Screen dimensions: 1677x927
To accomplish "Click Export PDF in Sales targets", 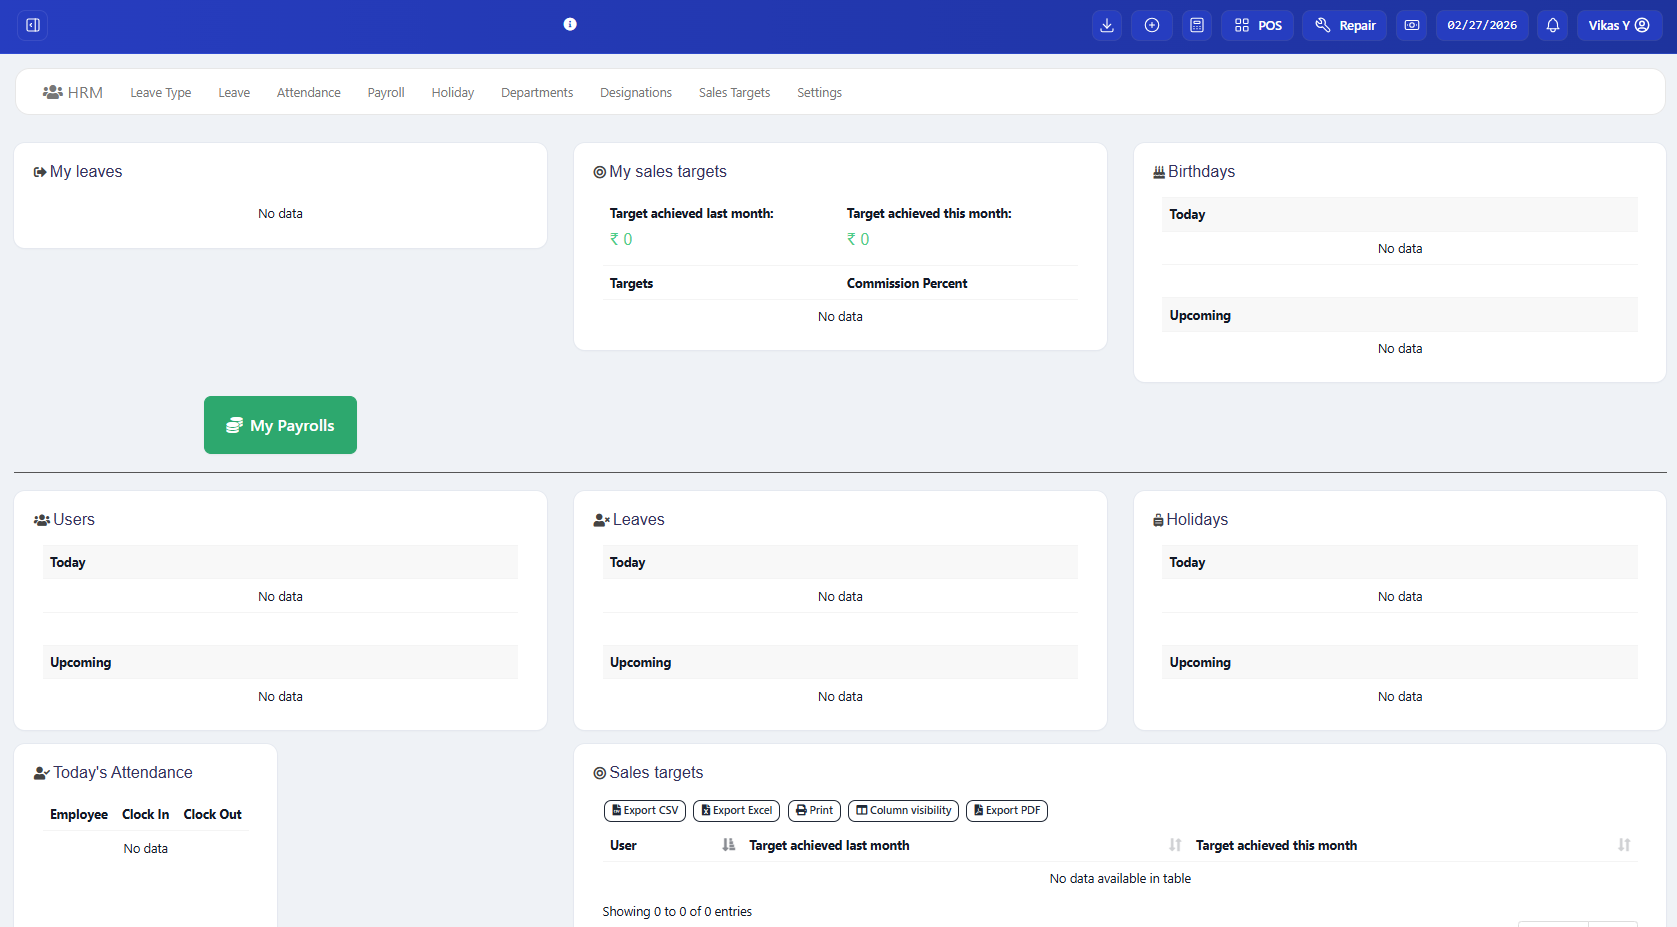I will pyautogui.click(x=1006, y=811).
